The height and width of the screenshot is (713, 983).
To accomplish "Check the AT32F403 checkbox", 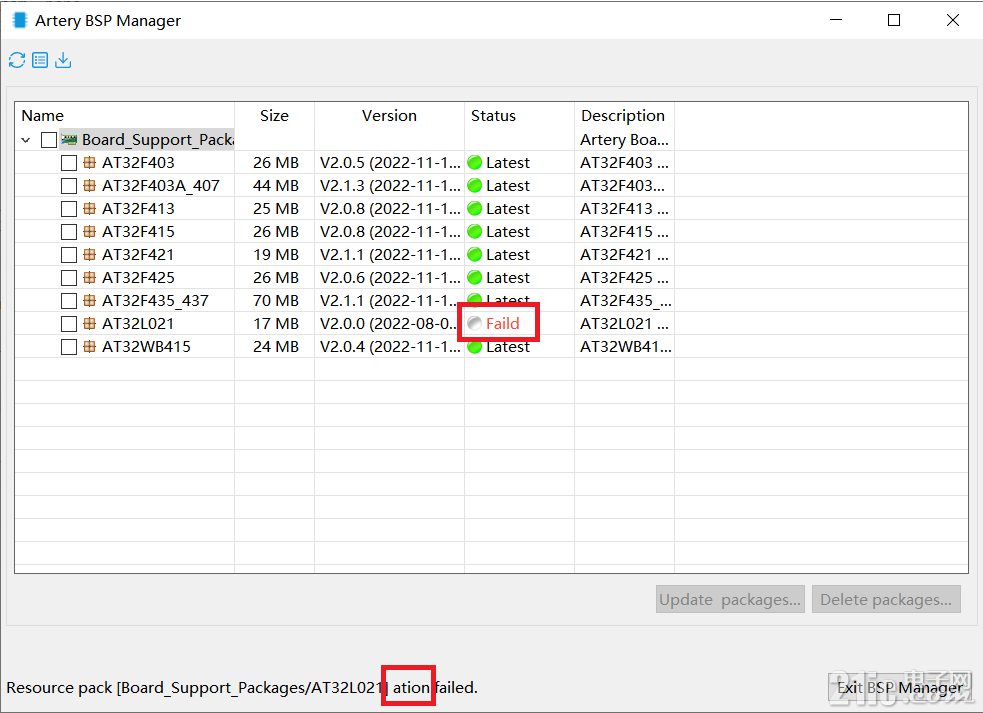I will pyautogui.click(x=69, y=163).
